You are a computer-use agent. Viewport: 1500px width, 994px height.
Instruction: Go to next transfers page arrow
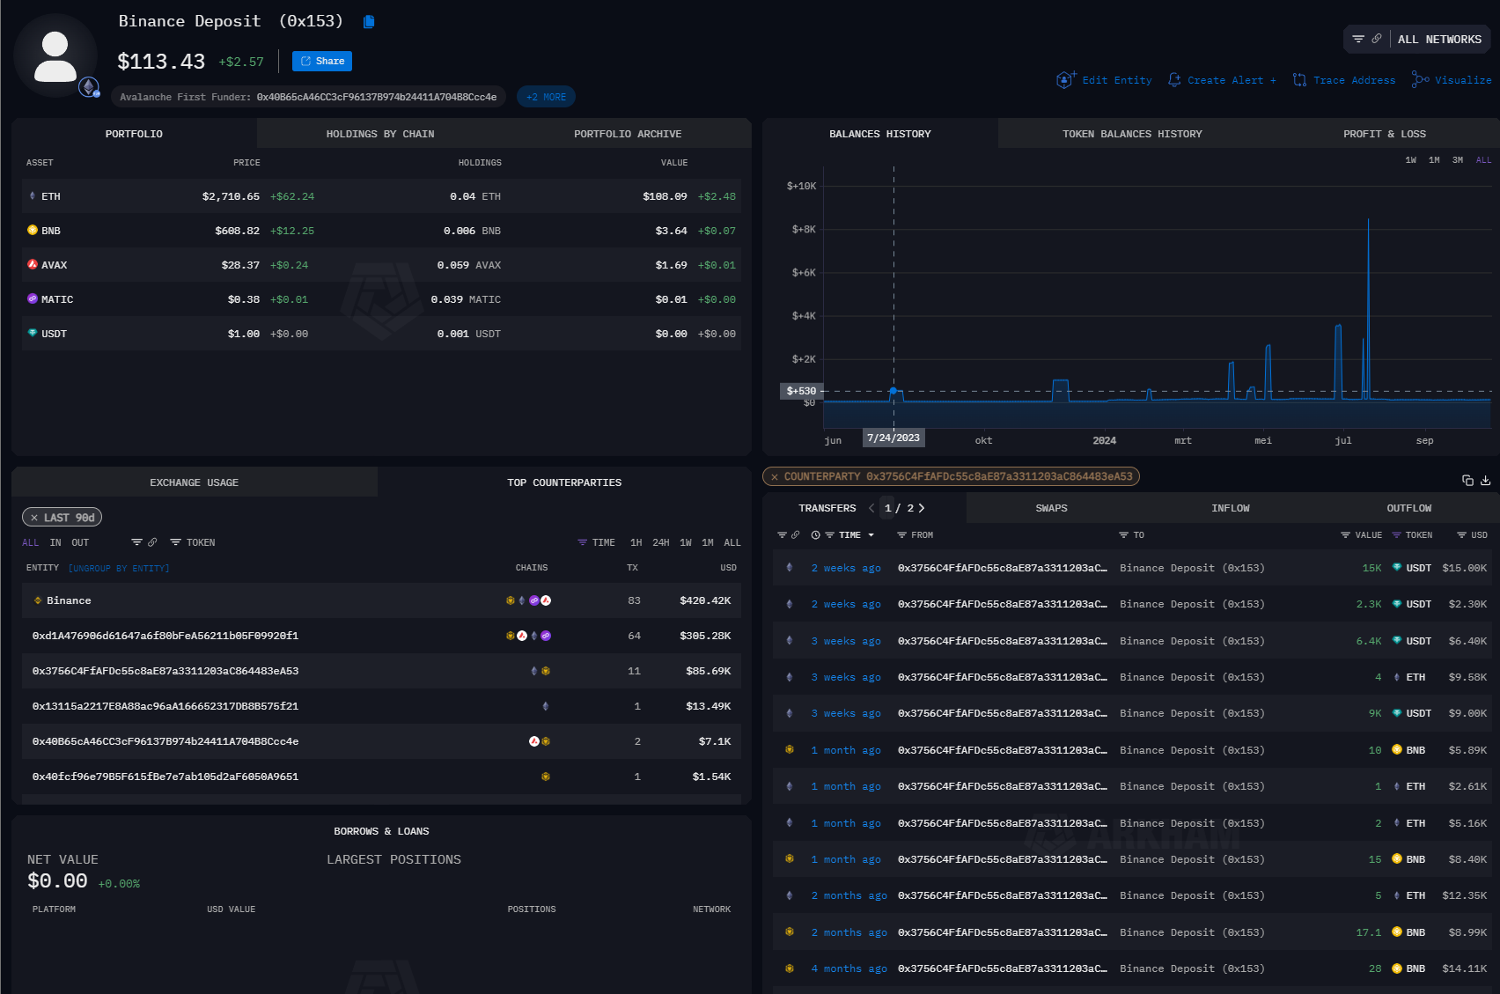[x=921, y=508]
